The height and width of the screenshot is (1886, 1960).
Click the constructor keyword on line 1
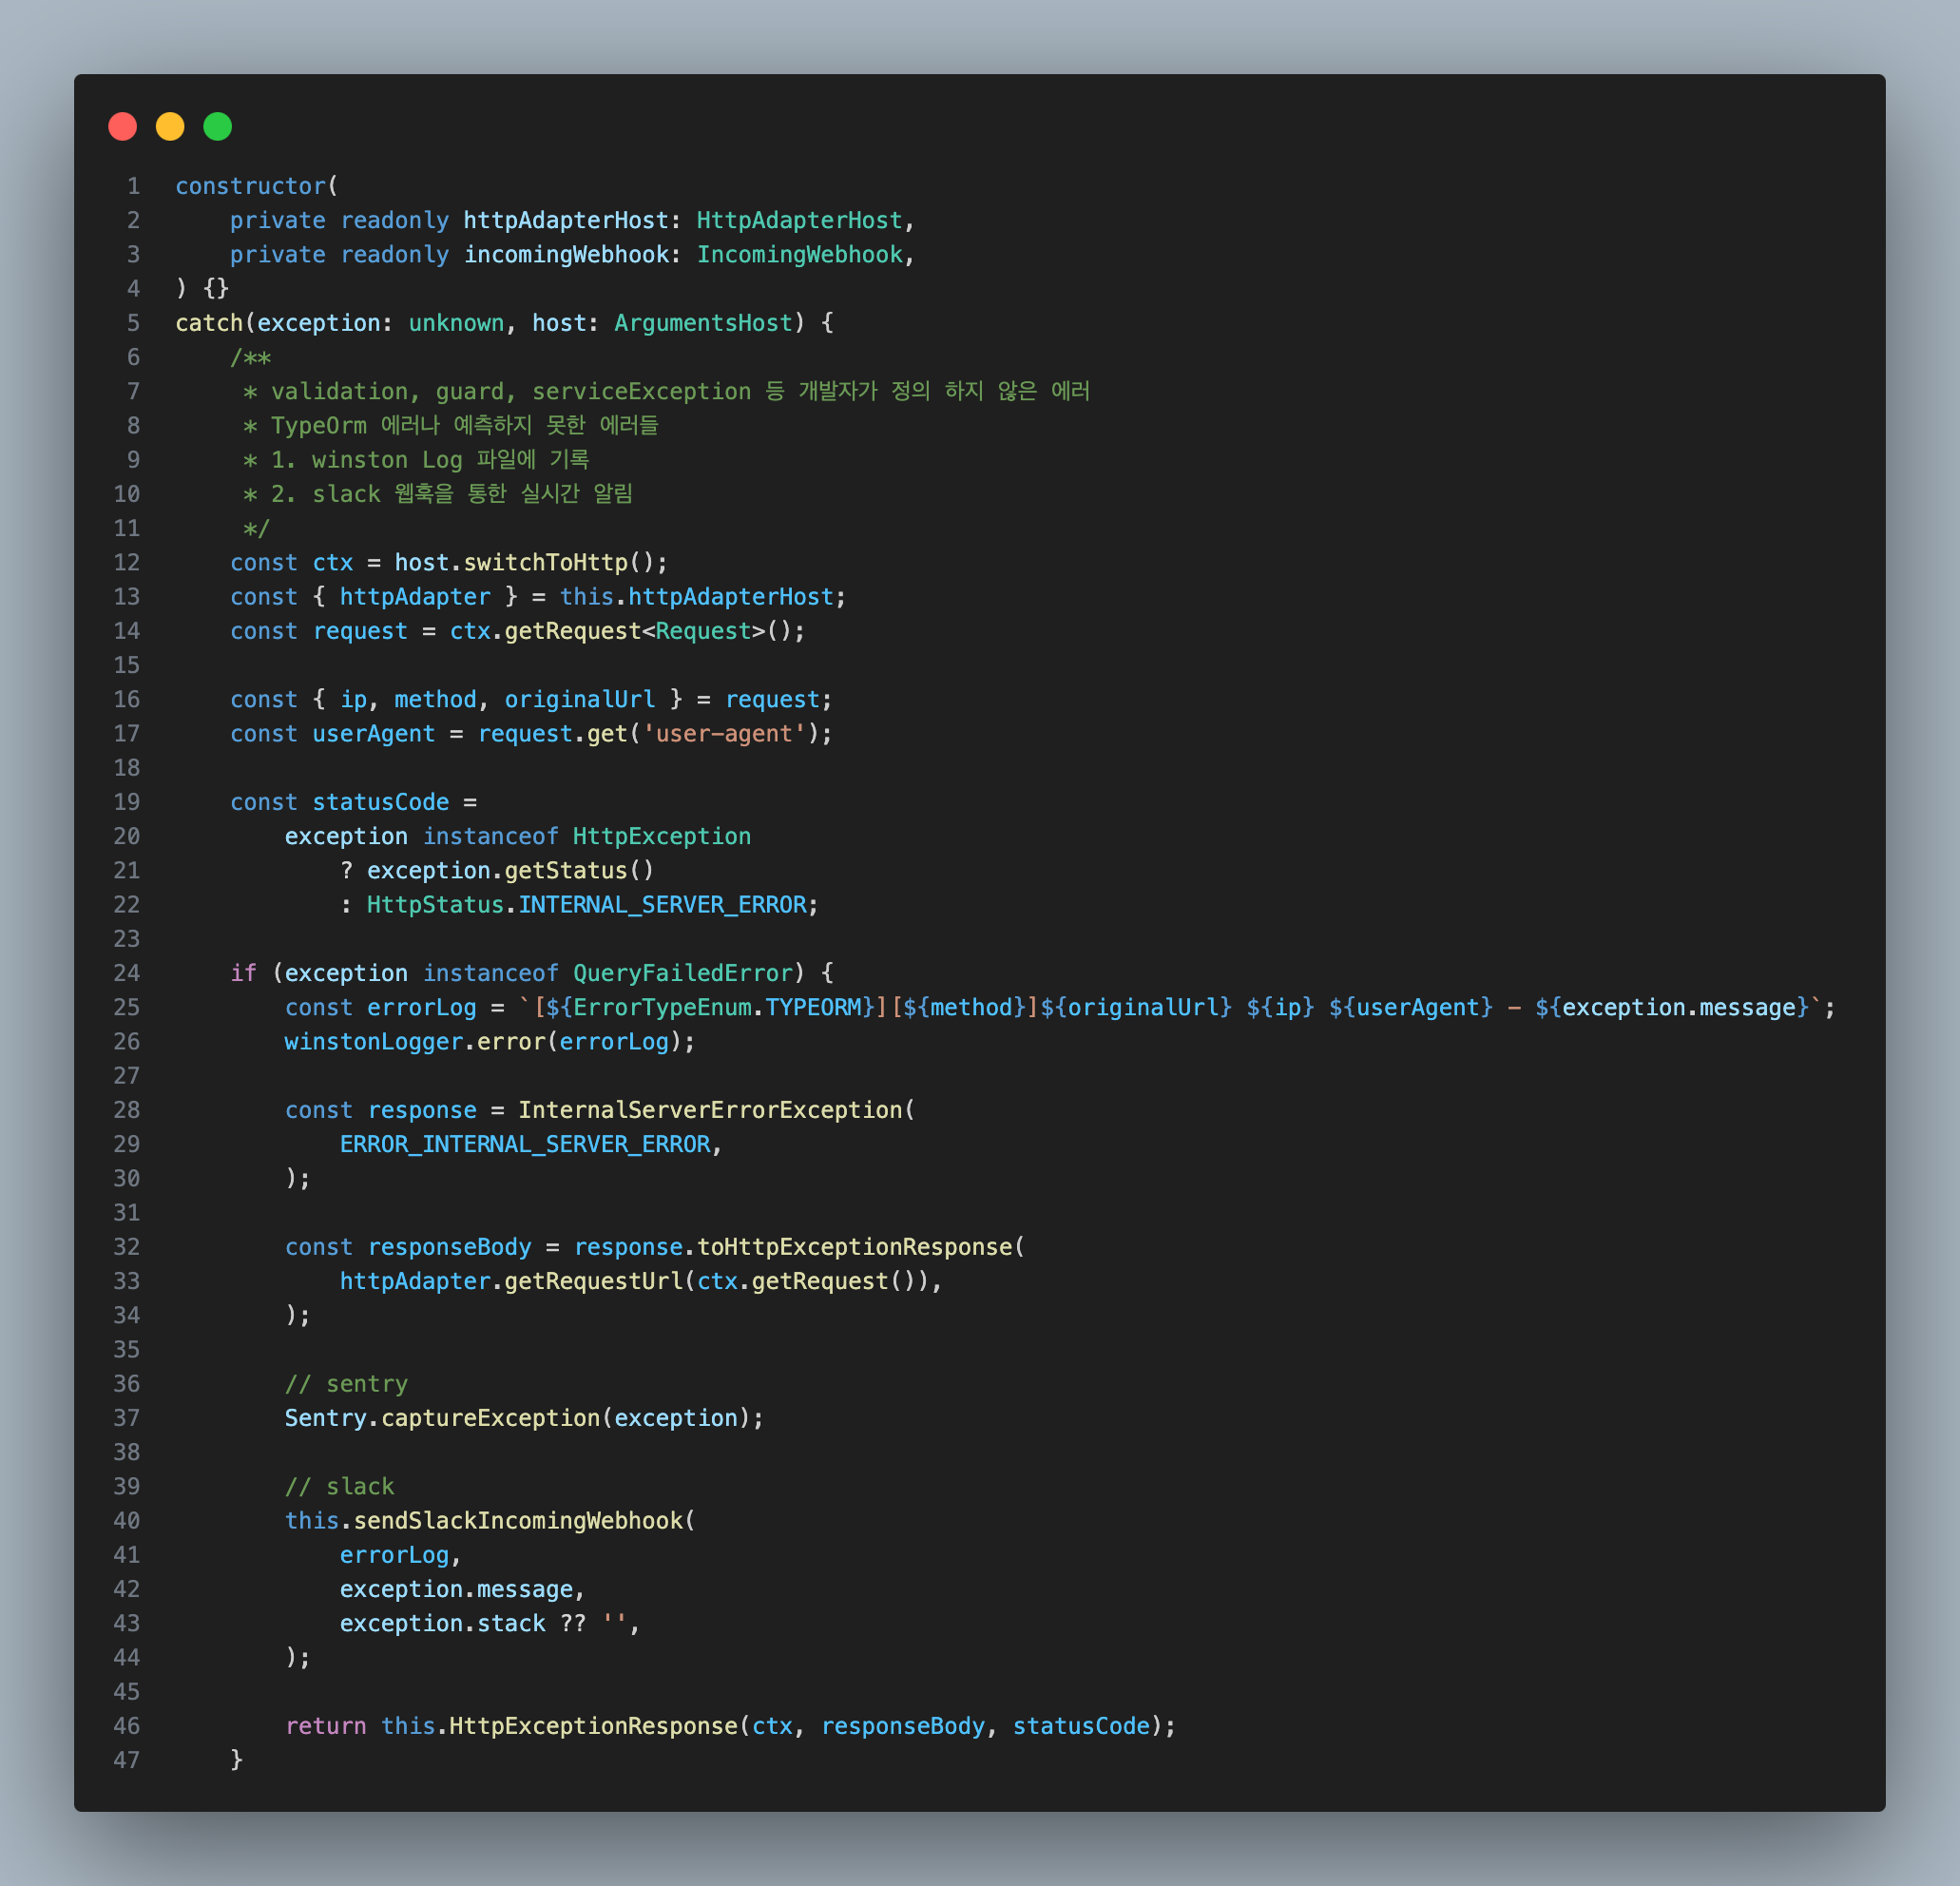pyautogui.click(x=251, y=186)
